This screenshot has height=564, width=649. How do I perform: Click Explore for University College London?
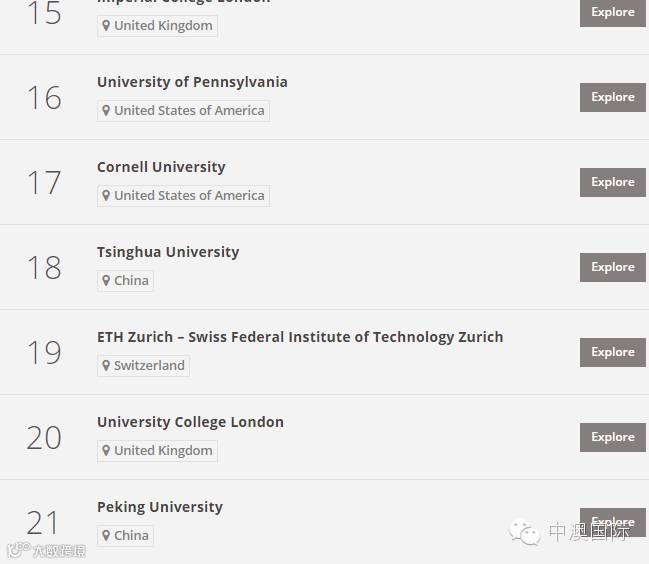[613, 437]
